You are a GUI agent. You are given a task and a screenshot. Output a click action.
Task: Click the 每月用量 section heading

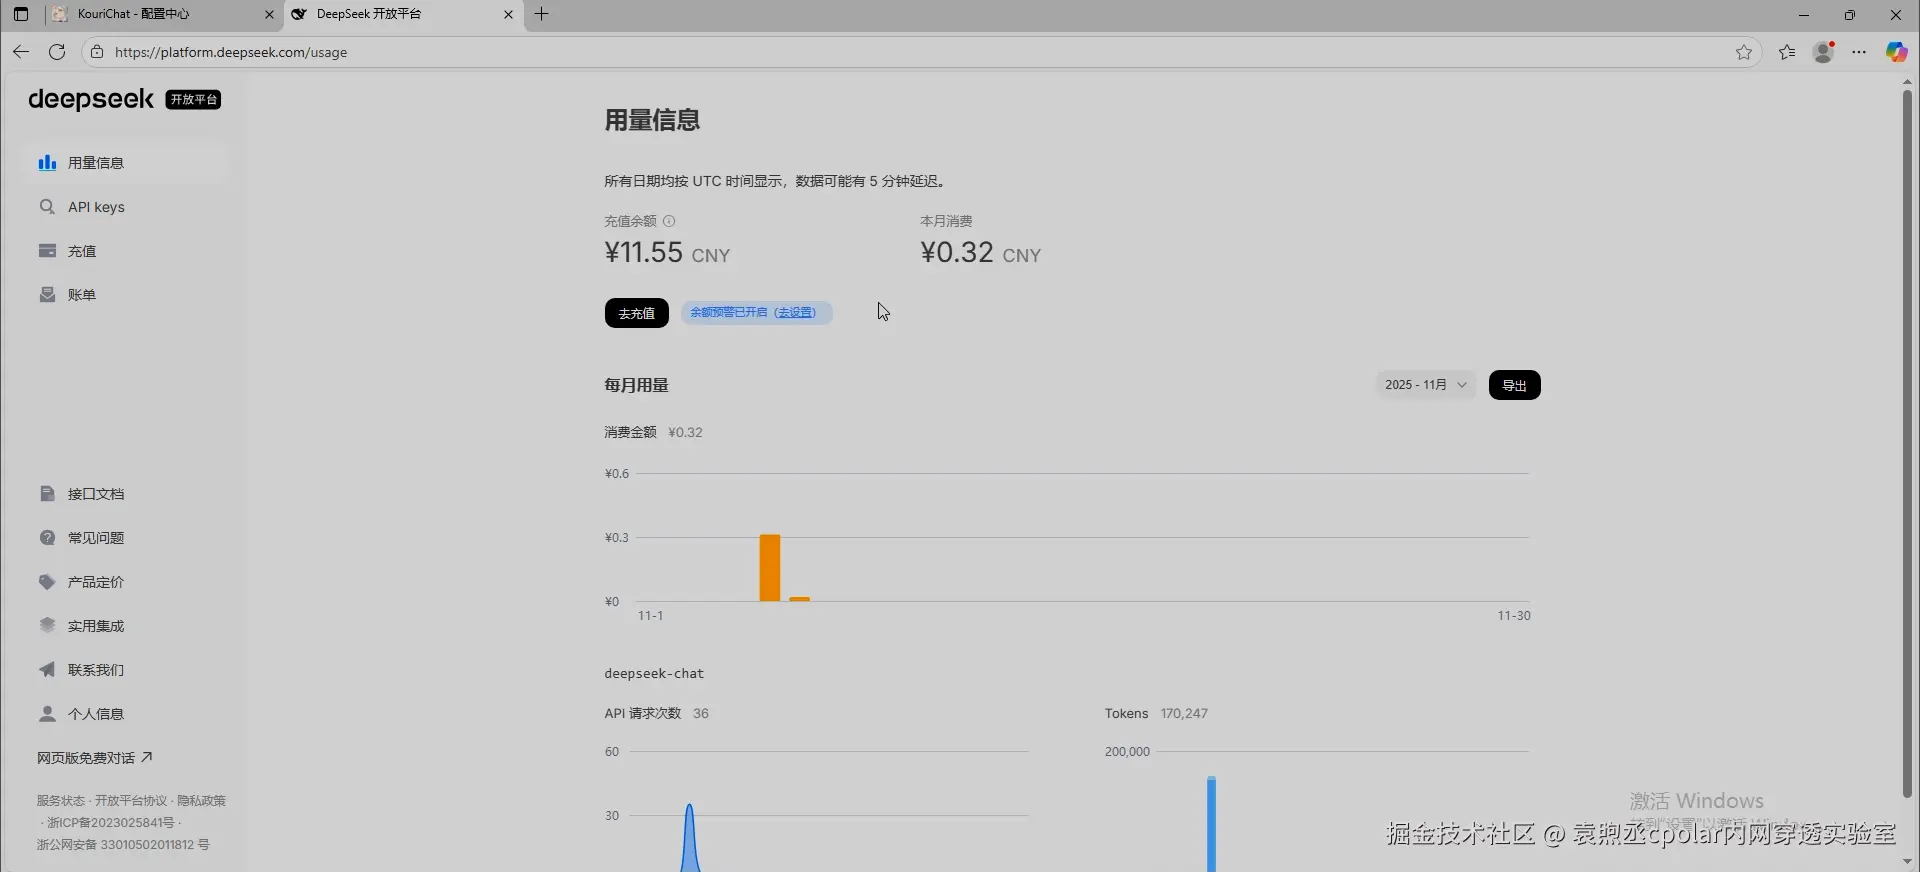point(636,385)
